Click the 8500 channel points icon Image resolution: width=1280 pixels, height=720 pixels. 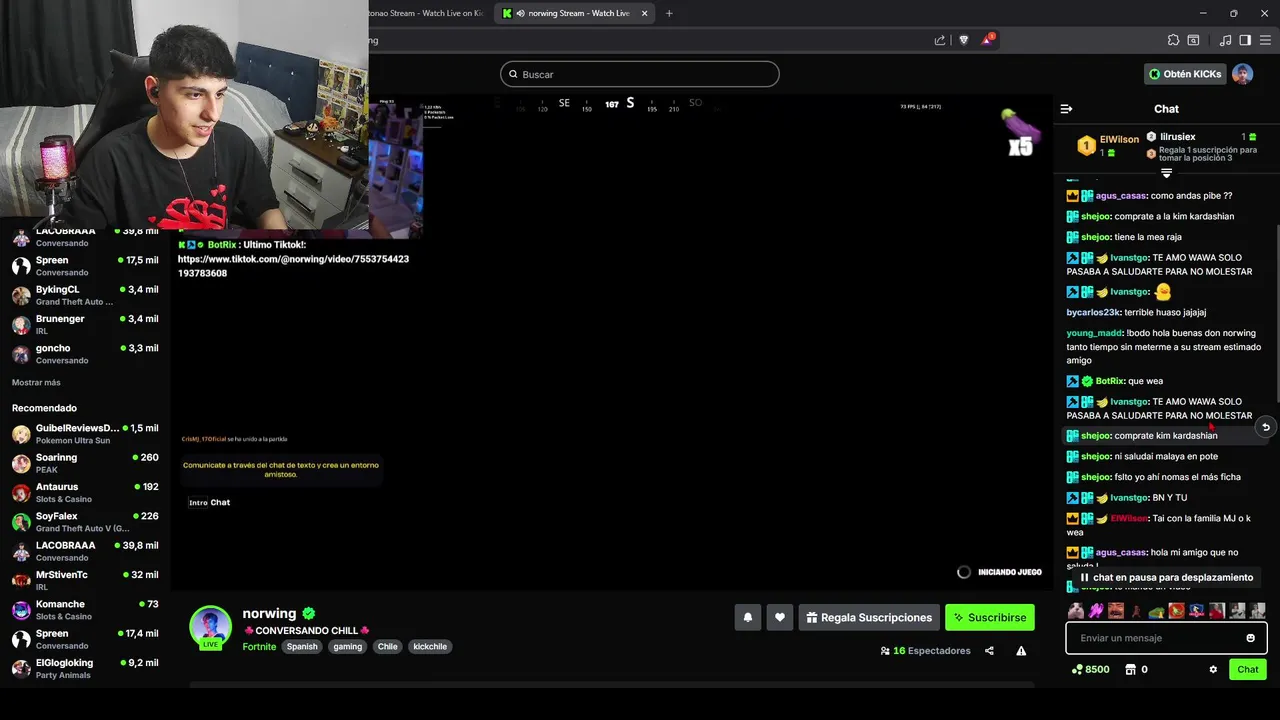[x=1077, y=670]
